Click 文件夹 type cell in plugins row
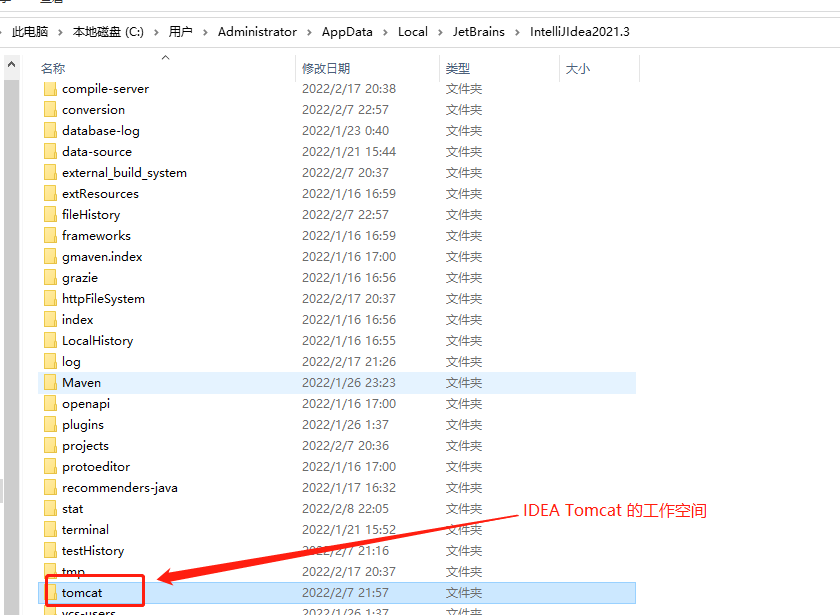840x615 pixels. [x=464, y=424]
